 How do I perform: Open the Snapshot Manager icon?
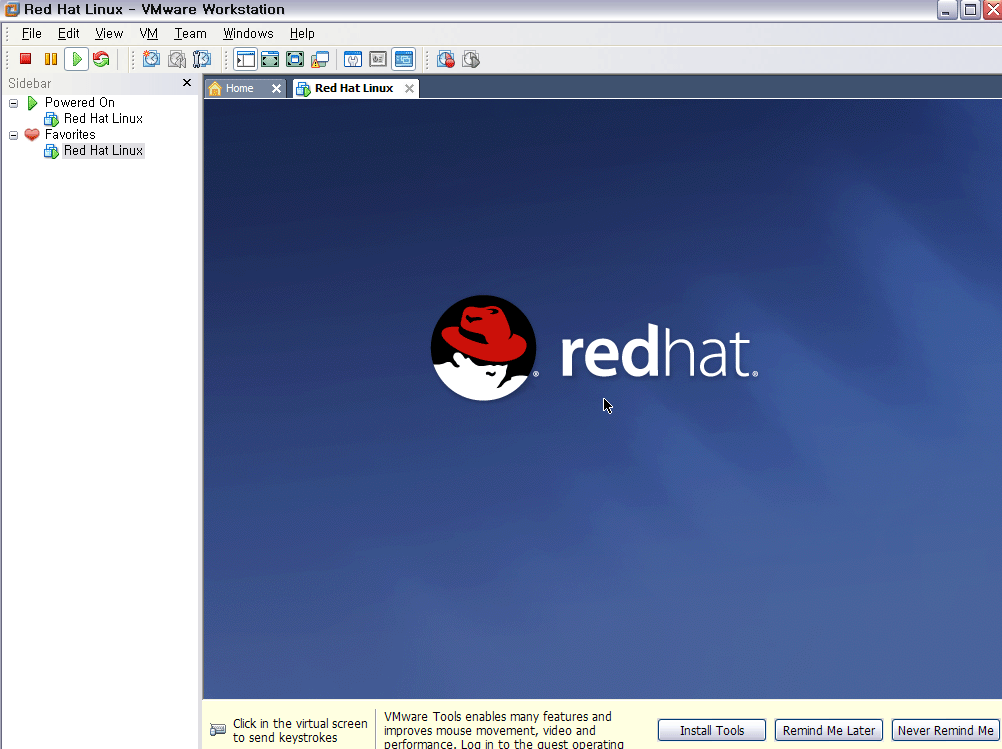click(202, 59)
